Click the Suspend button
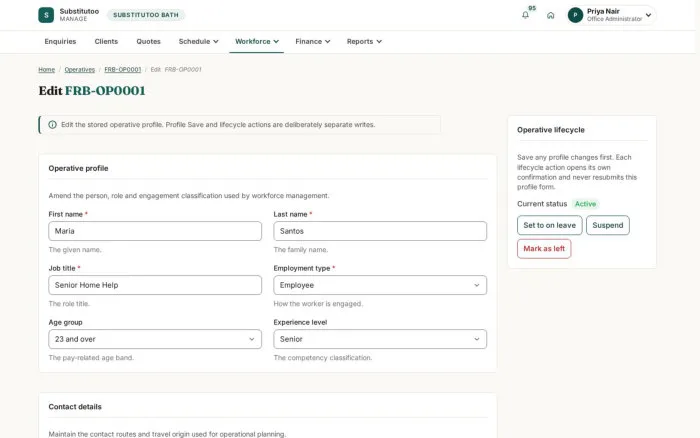This screenshot has width=700, height=438. click(608, 225)
